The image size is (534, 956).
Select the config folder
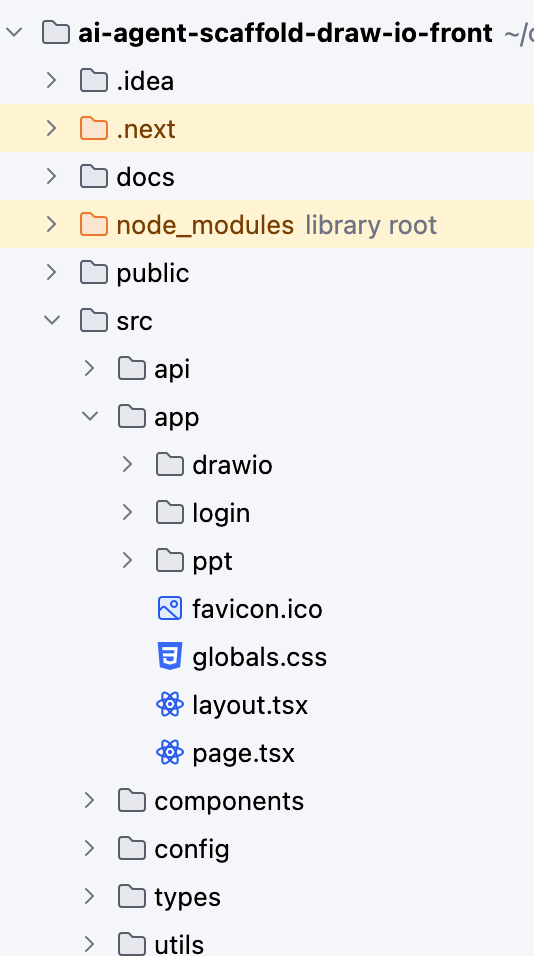pos(267,849)
